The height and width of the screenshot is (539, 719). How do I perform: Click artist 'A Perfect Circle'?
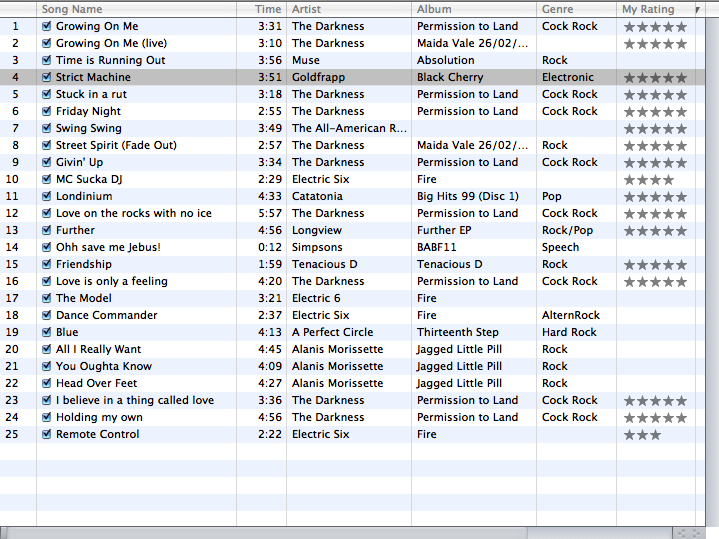click(332, 332)
